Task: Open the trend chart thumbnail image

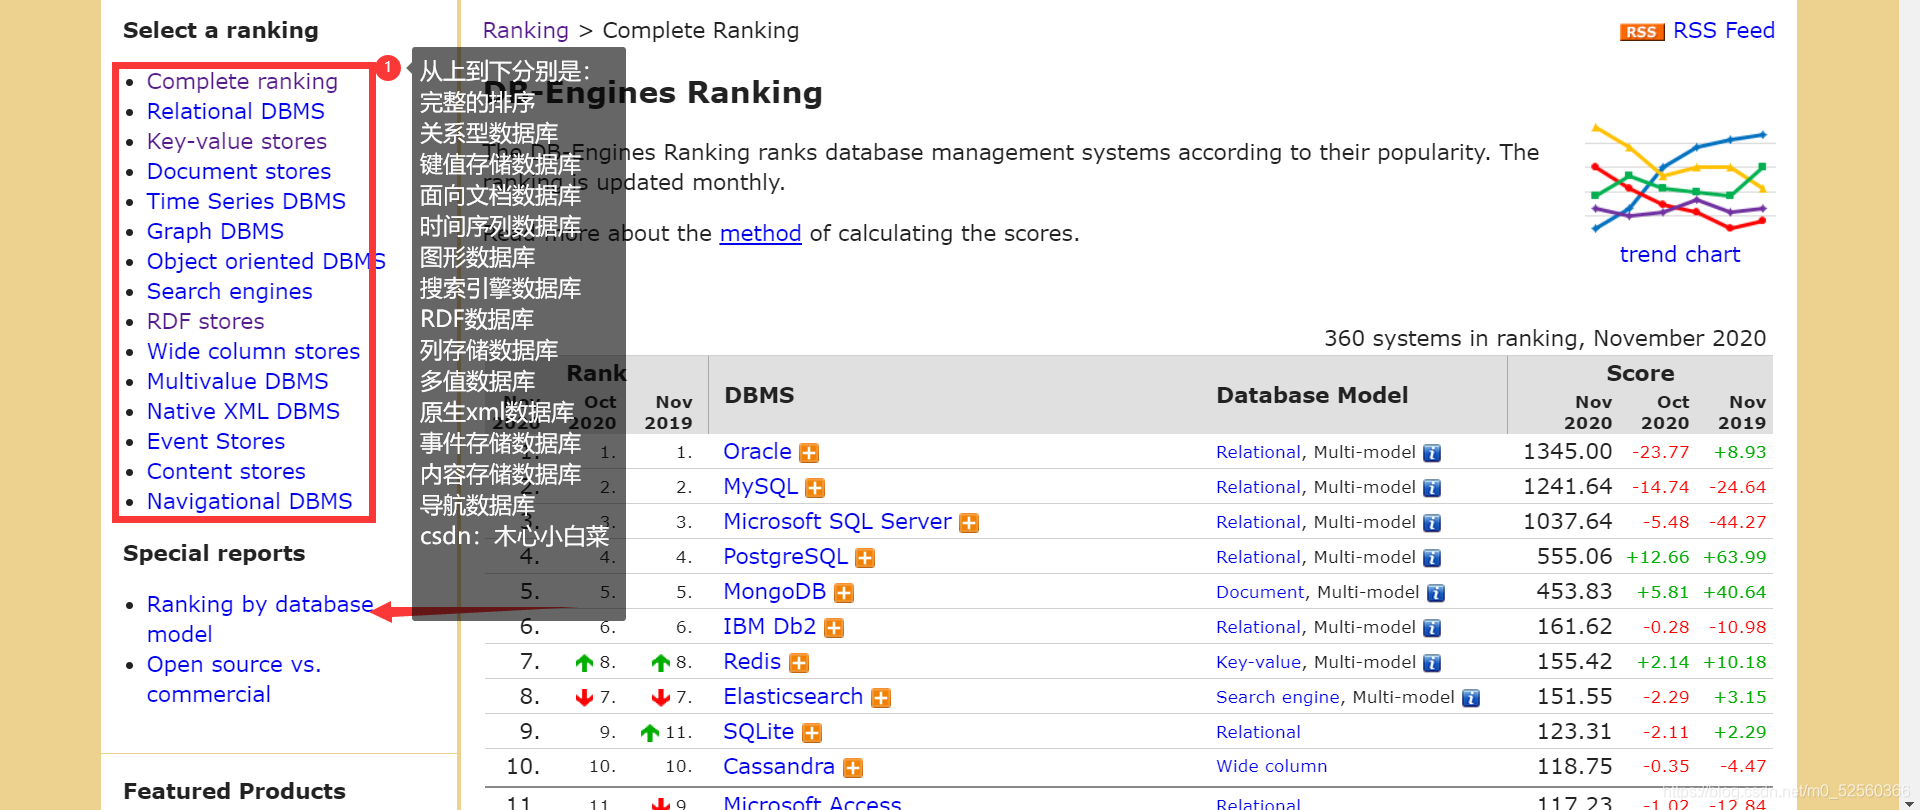Action: (x=1680, y=178)
